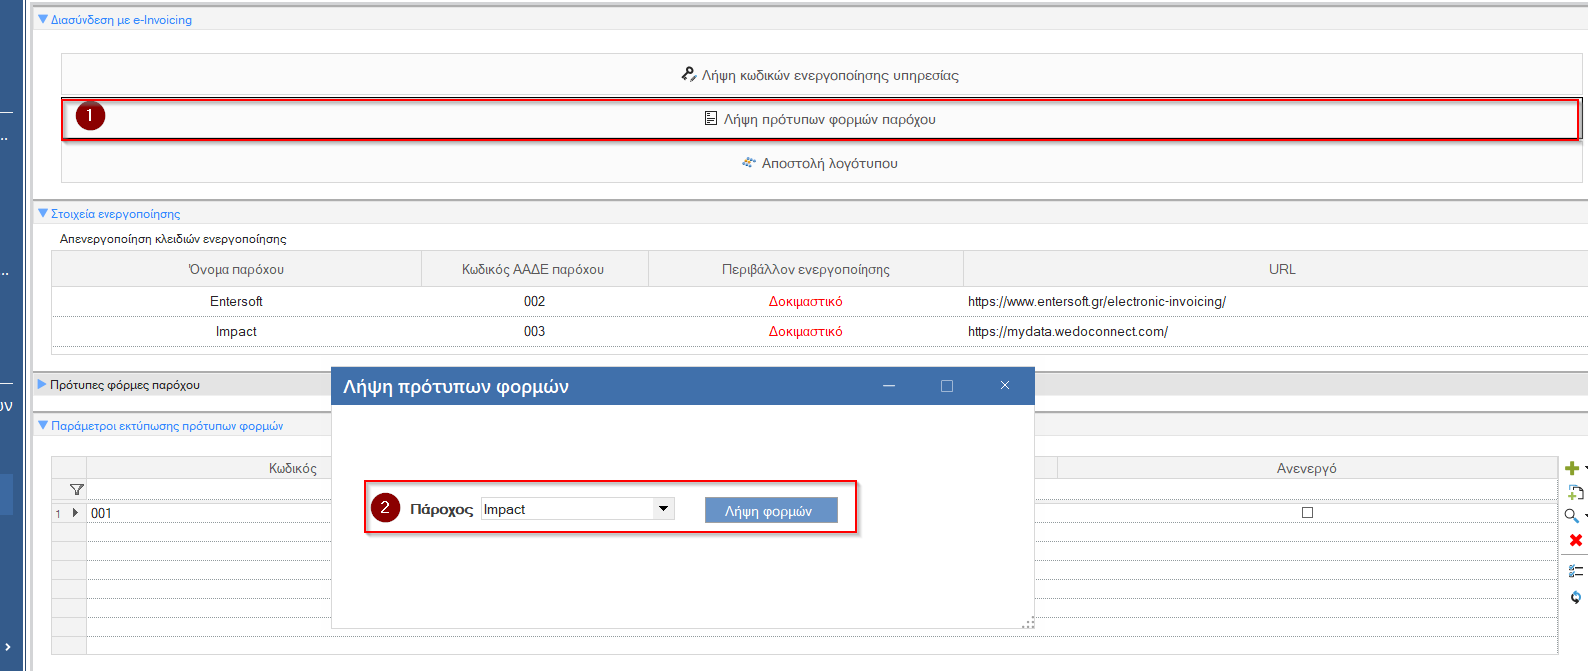Click the filter funnel icon in grid
The image size is (1588, 671).
77,490
